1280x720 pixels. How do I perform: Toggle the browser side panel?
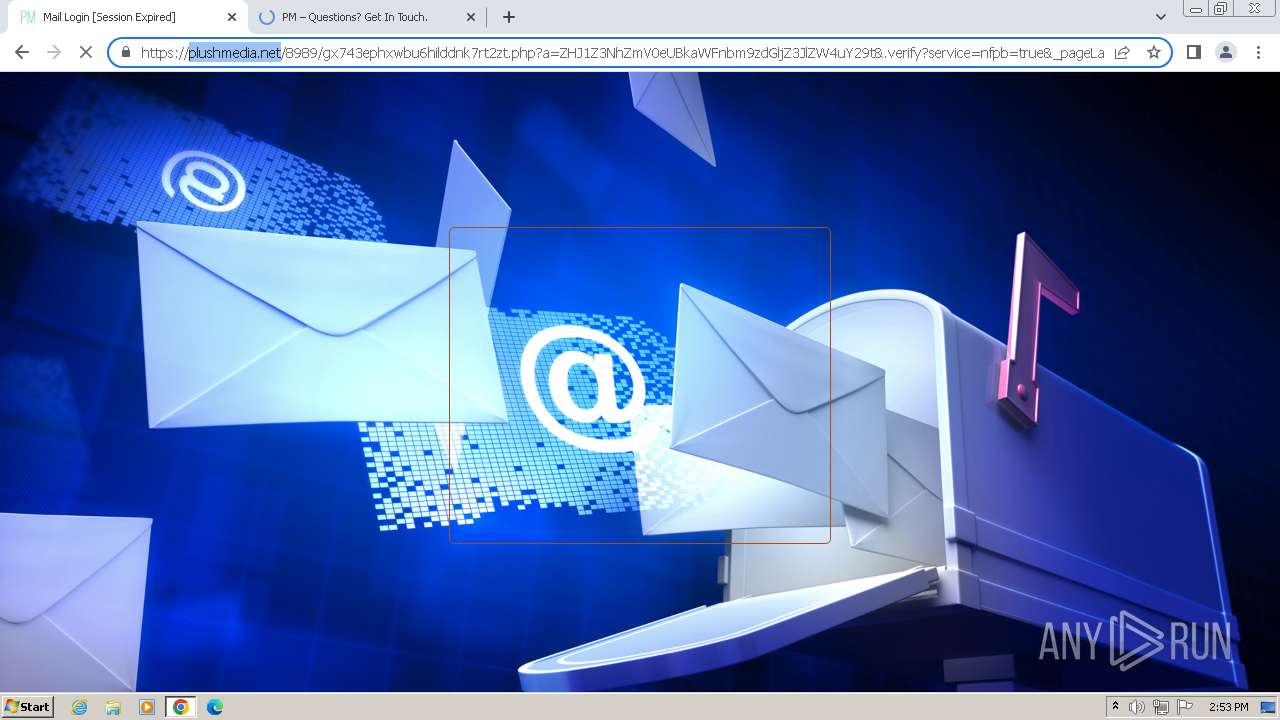point(1193,52)
